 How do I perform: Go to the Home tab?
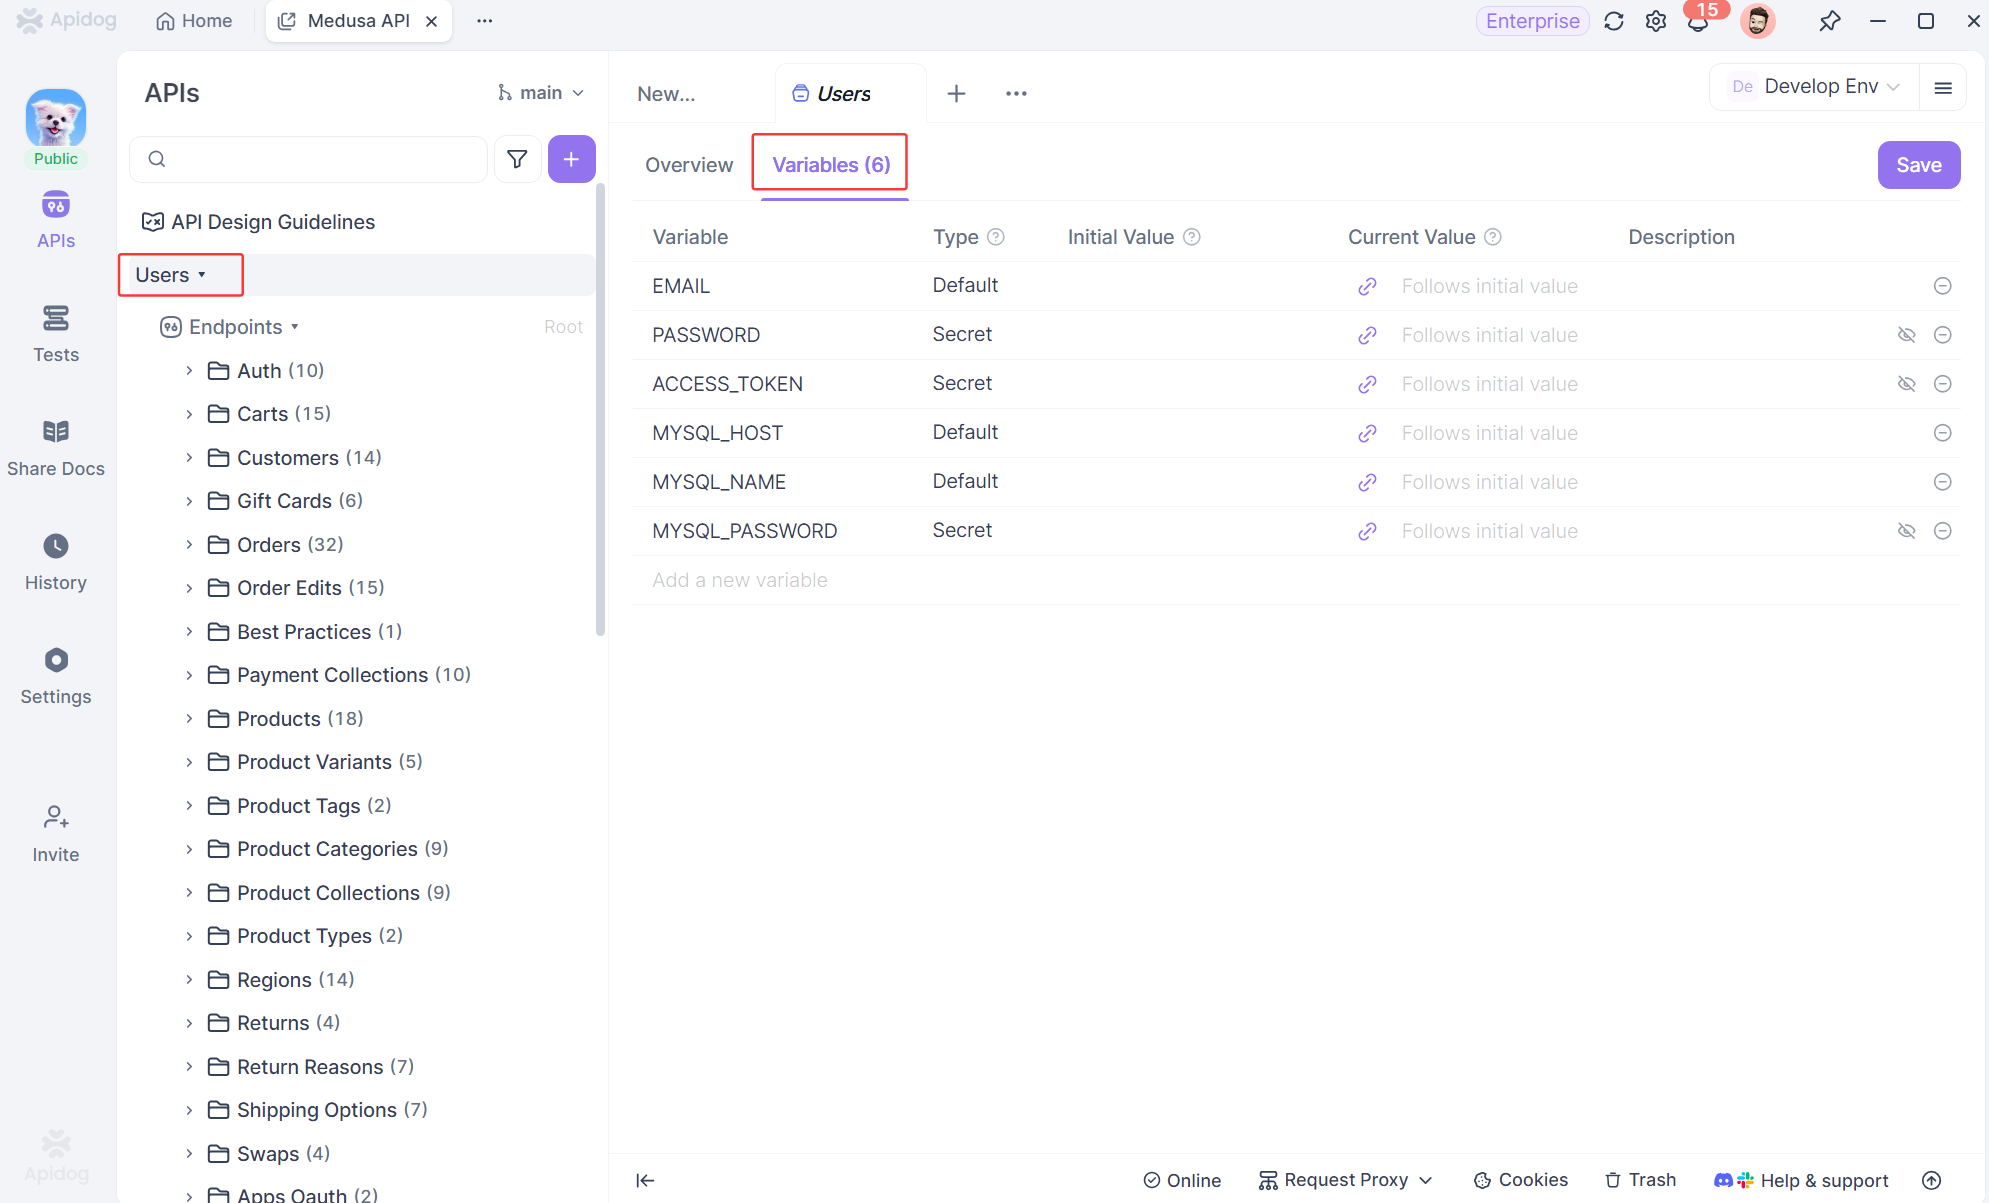pos(194,21)
